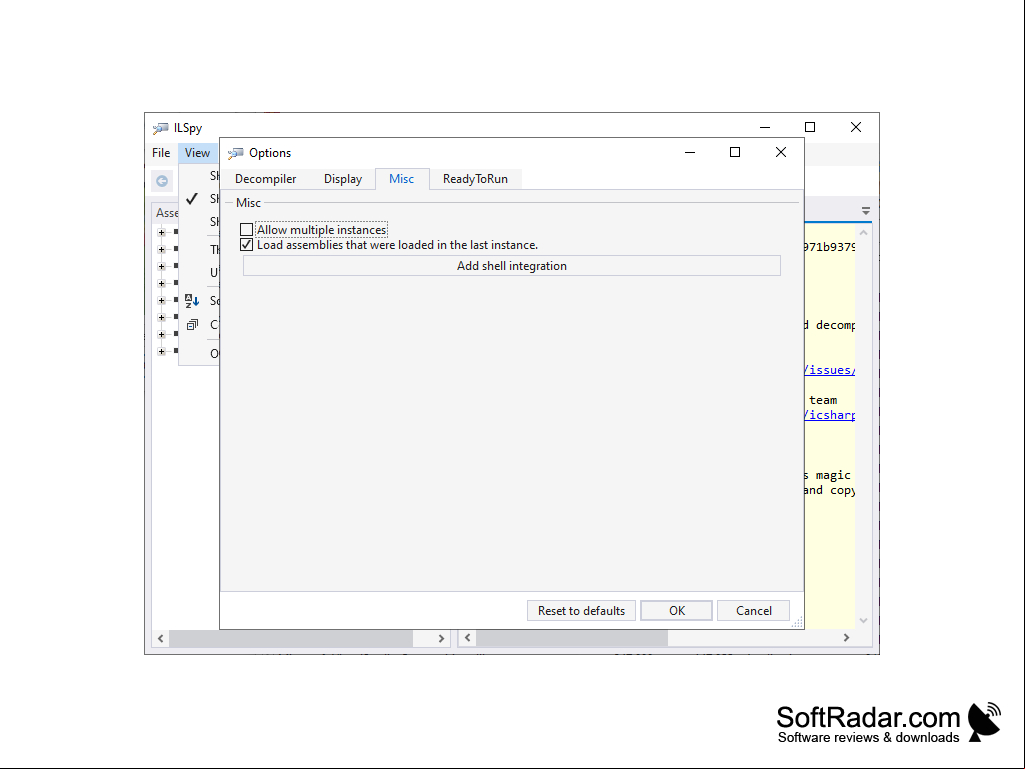Click the word "magic" in the text pane
1025x769 pixels.
point(833,475)
